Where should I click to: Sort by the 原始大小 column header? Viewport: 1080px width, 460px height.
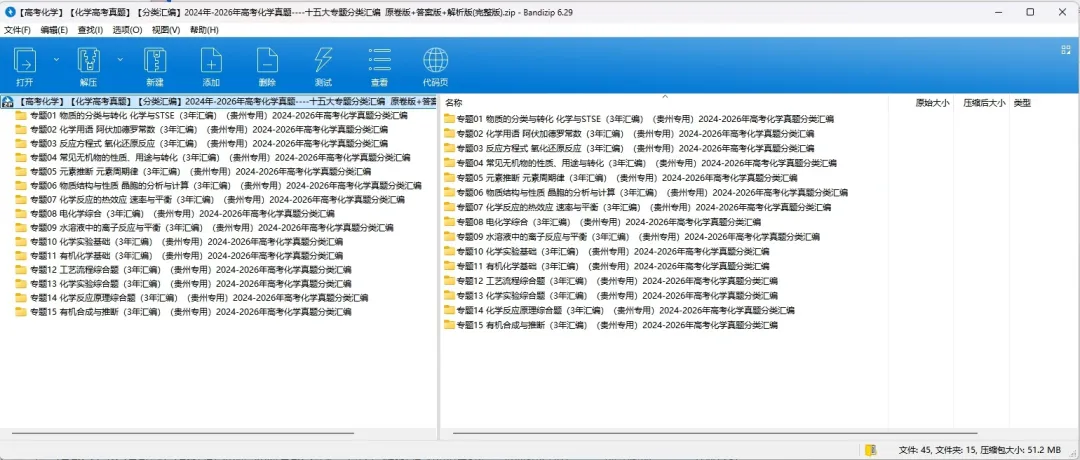pyautogui.click(x=932, y=103)
